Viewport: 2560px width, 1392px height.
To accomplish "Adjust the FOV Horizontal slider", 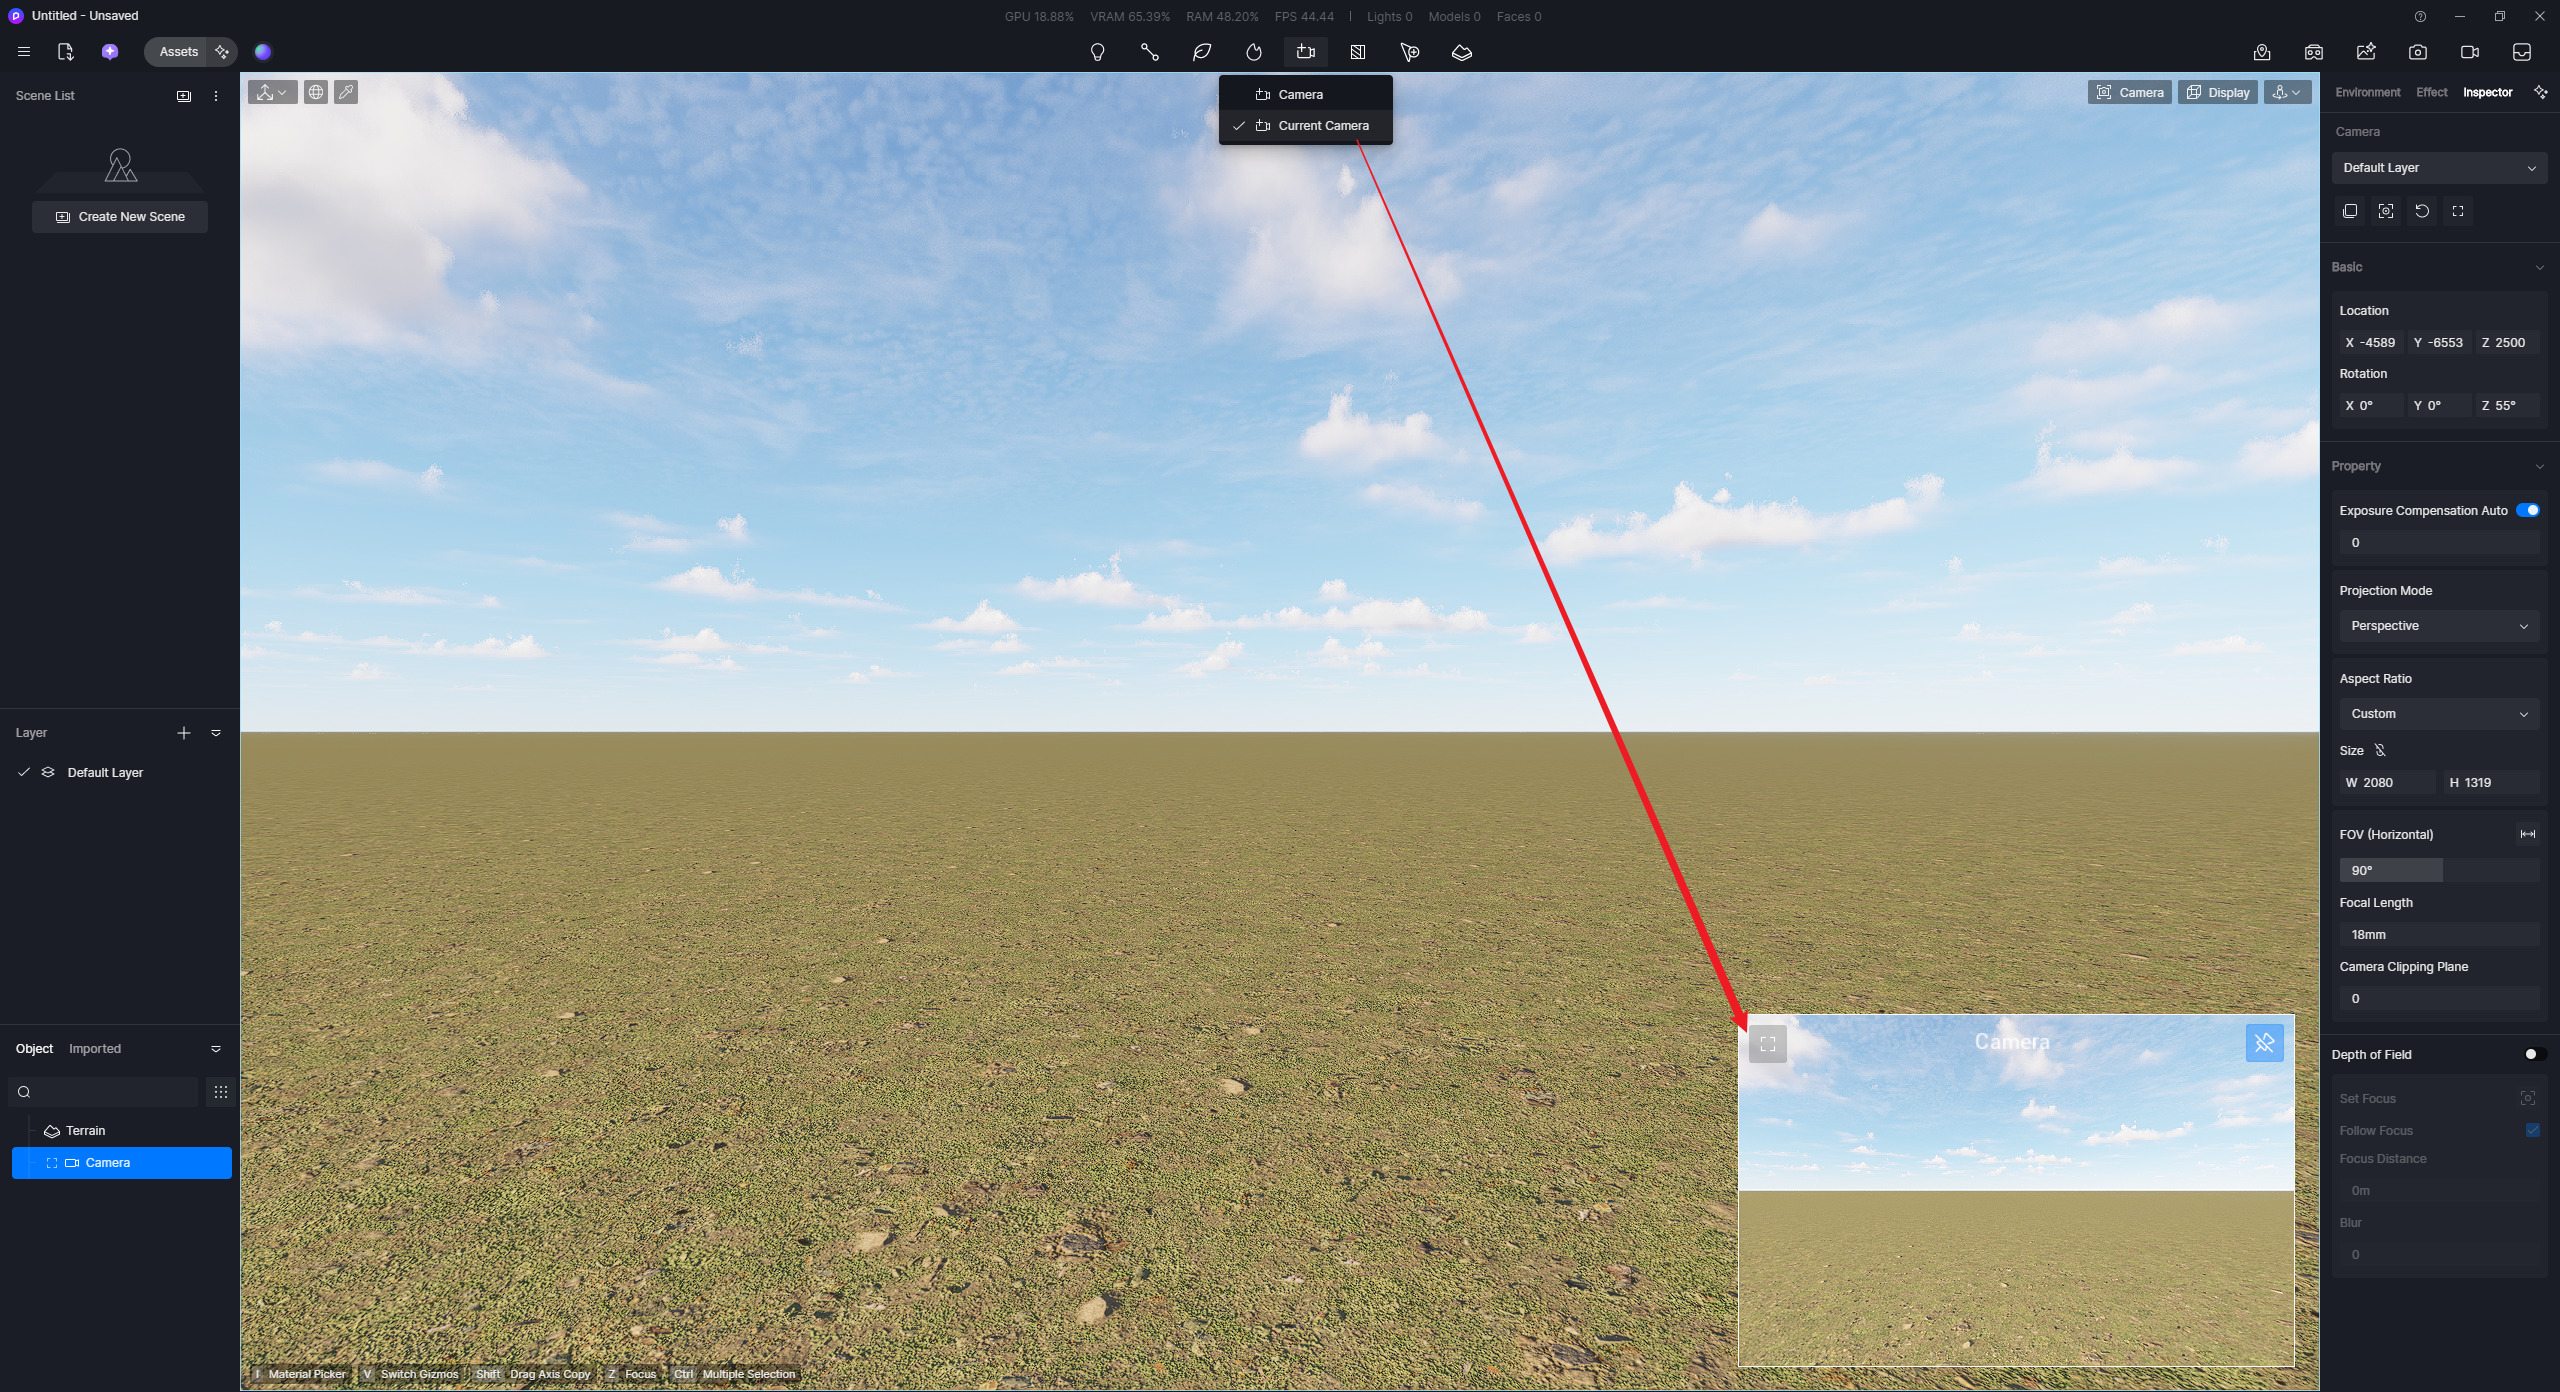I will [x=2438, y=870].
